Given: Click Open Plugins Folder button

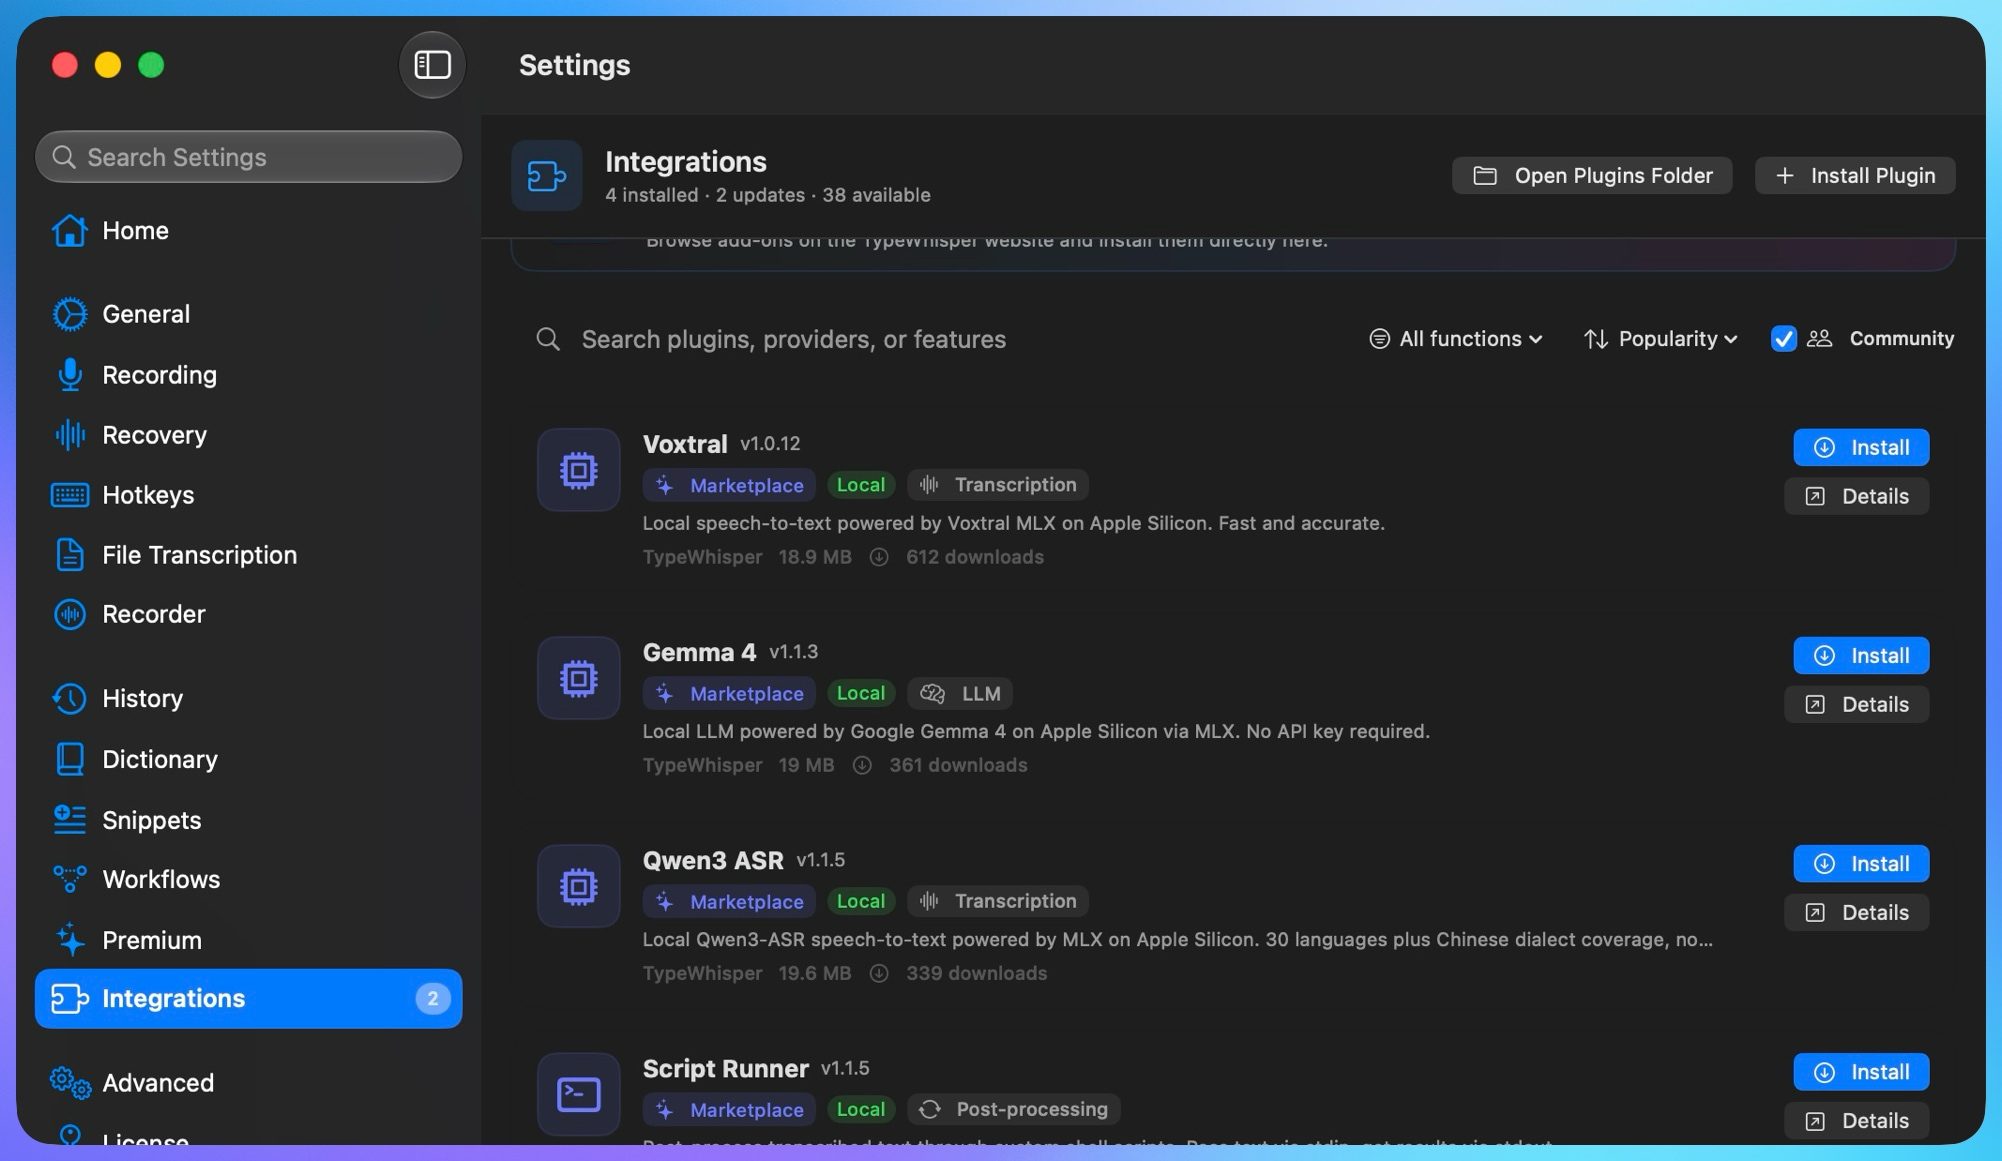Looking at the screenshot, I should pos(1592,176).
